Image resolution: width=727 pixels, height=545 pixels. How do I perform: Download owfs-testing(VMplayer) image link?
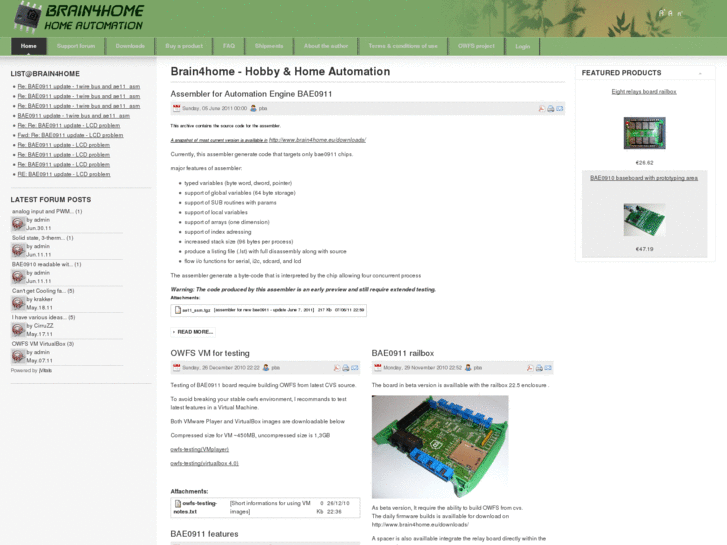click(200, 449)
